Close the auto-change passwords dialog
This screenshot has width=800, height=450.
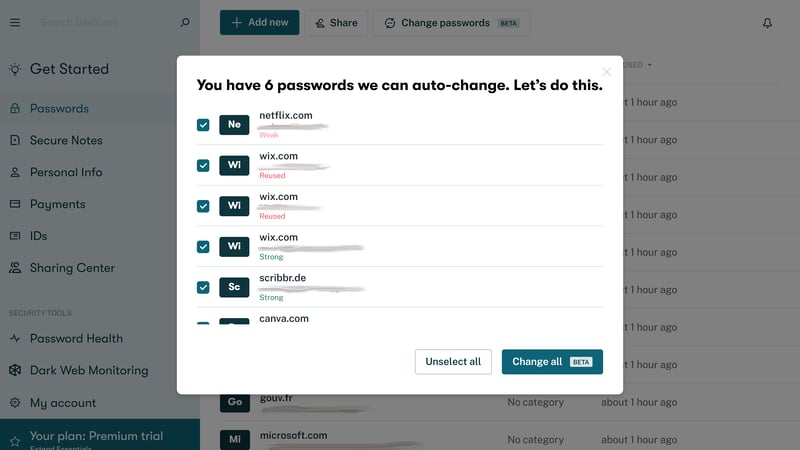coord(606,72)
